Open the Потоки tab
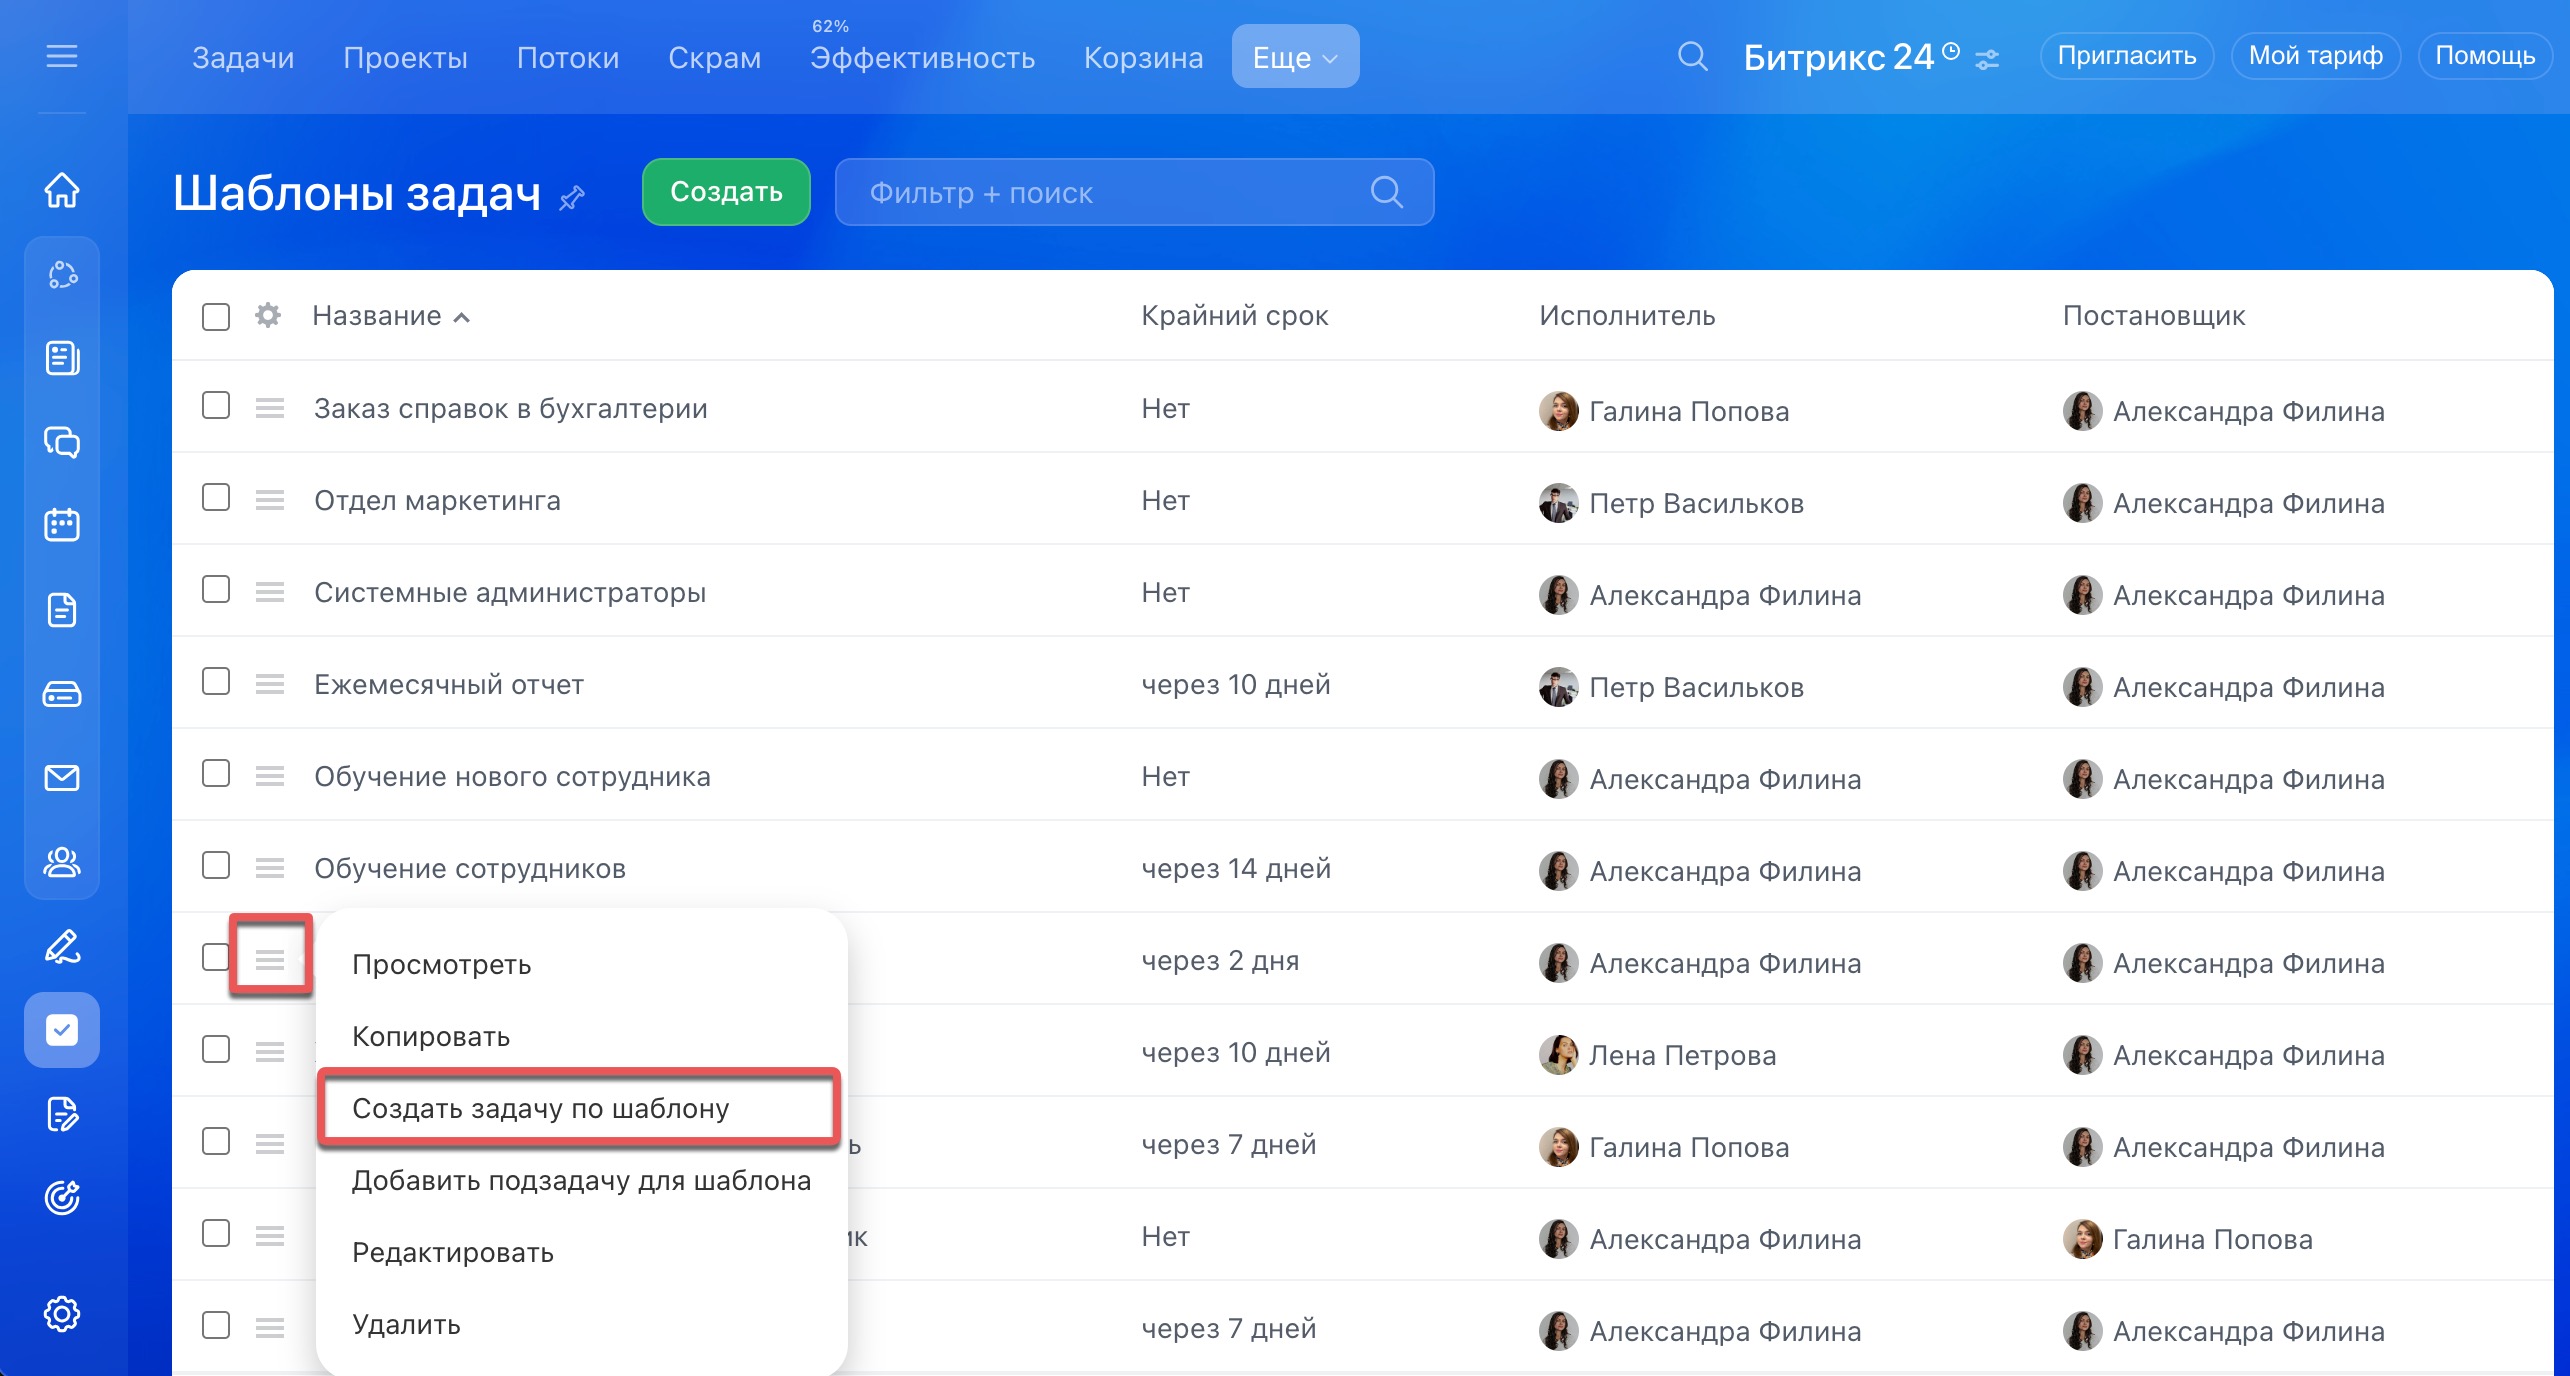Screen dimensions: 2570x1376 point(568,58)
